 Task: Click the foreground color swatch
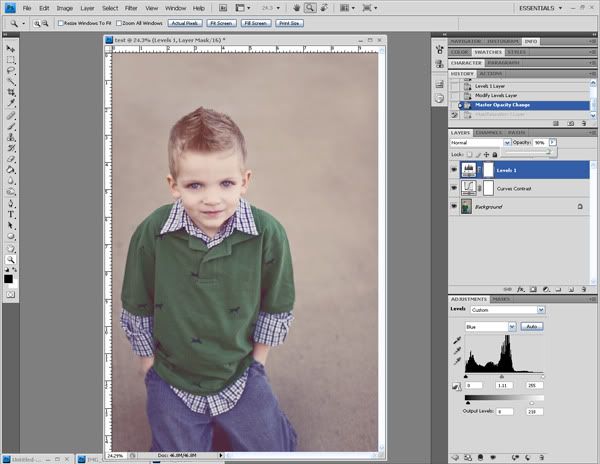point(9,278)
